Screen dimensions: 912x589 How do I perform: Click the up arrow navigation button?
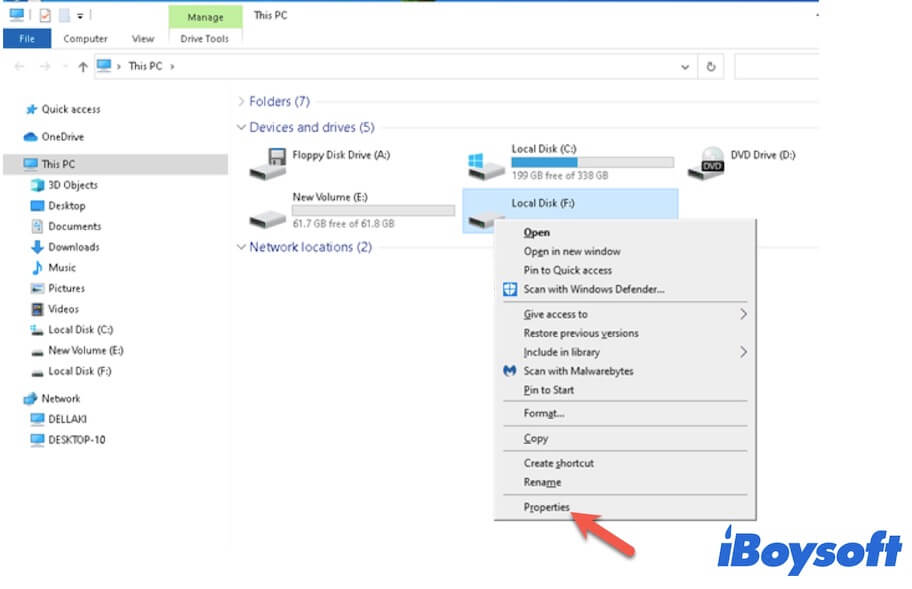[82, 66]
